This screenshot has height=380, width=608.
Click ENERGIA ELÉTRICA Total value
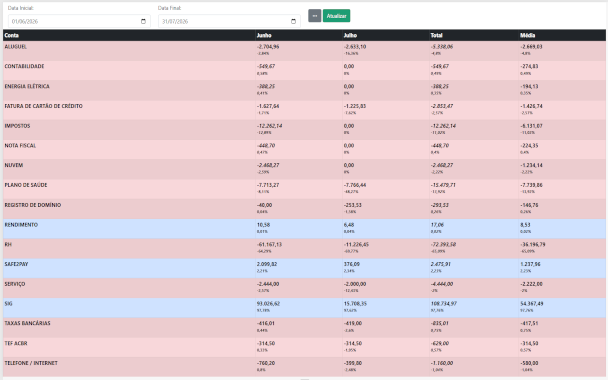pos(440,86)
